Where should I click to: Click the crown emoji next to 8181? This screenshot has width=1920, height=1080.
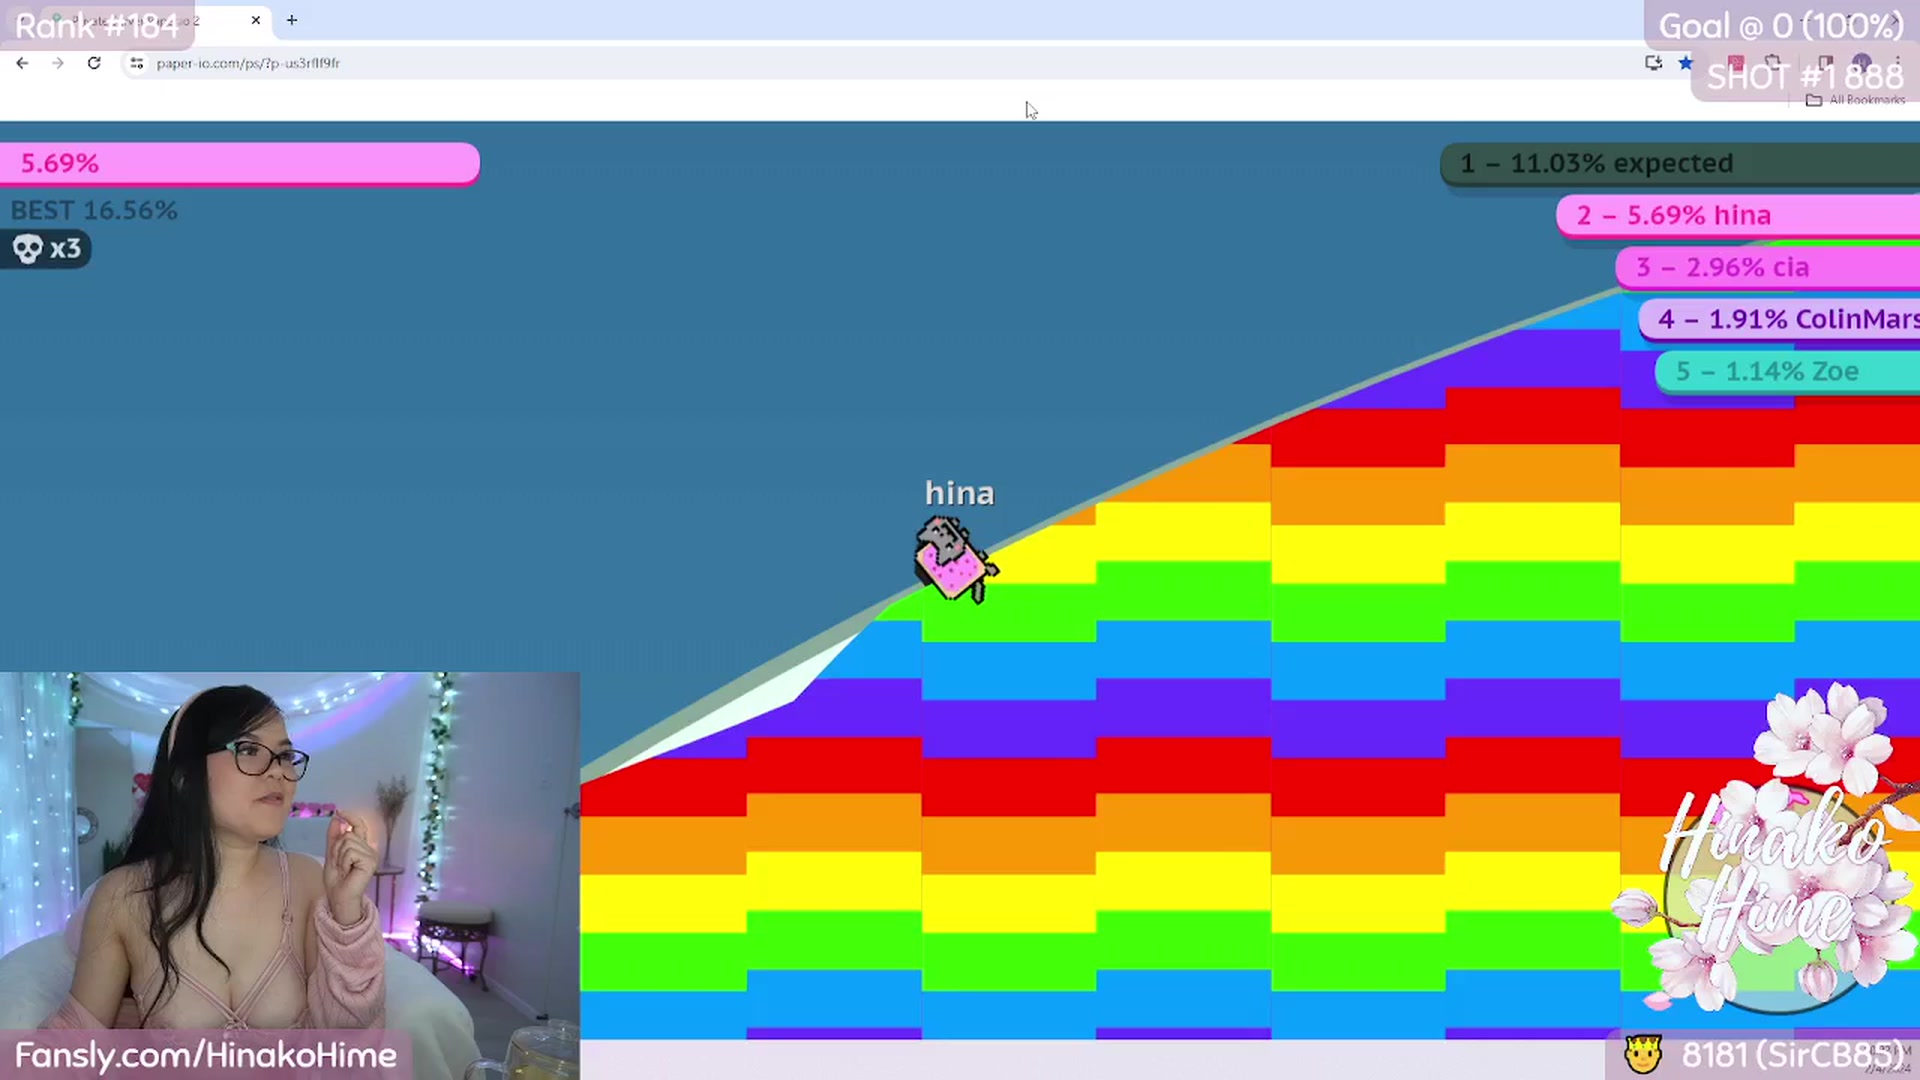click(1643, 1054)
